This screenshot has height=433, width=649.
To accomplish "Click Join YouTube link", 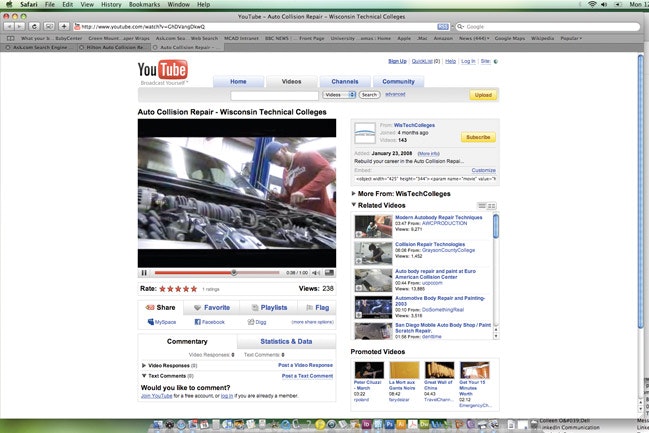I will pos(156,396).
